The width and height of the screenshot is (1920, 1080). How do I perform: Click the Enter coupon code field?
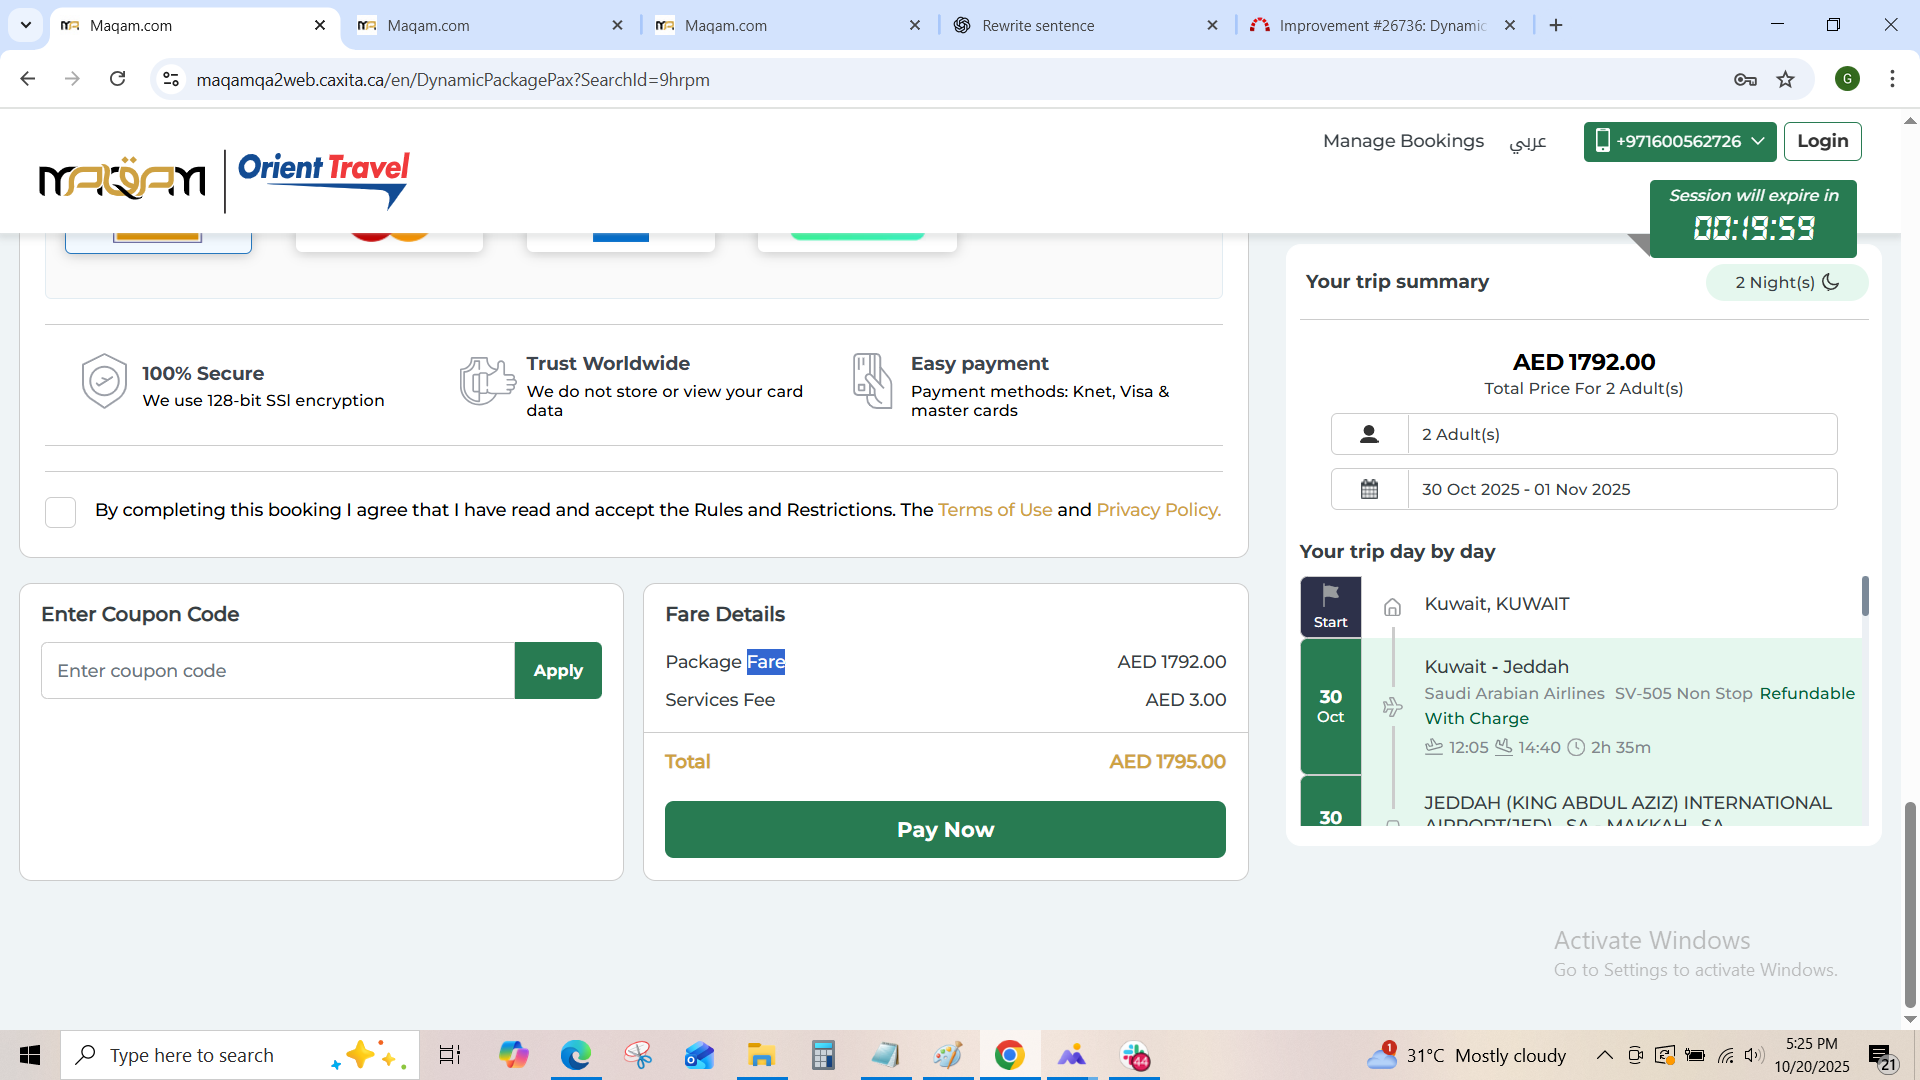278,671
